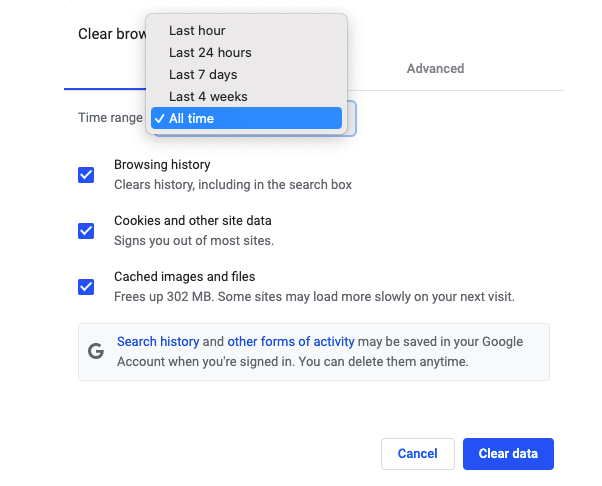The image size is (602, 486).
Task: Click the checkmark icon beside All time
Action: [x=160, y=119]
